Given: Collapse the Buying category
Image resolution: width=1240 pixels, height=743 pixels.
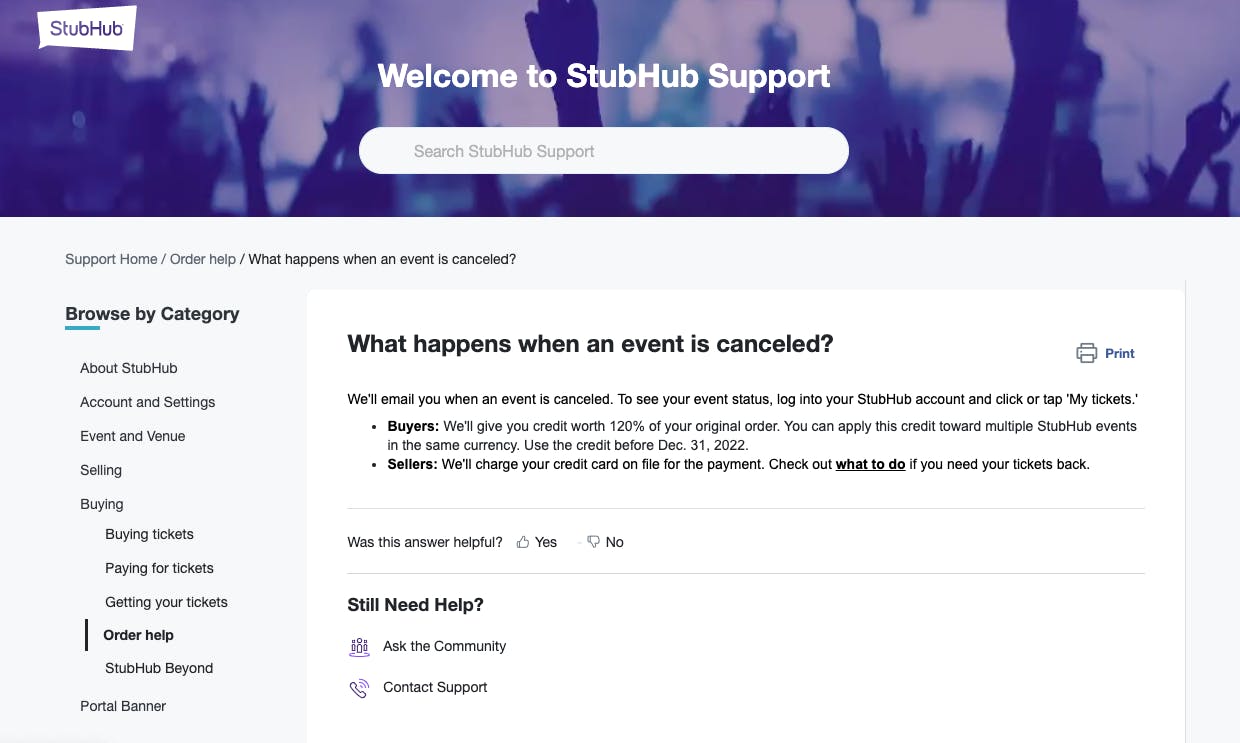Looking at the screenshot, I should [x=102, y=504].
